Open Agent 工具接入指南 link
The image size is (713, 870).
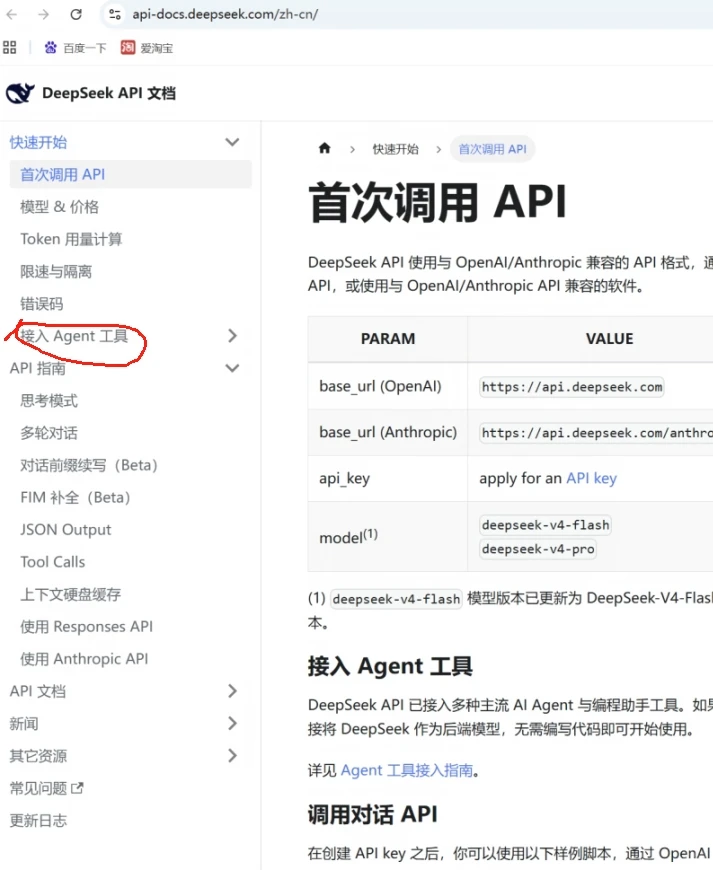(407, 770)
